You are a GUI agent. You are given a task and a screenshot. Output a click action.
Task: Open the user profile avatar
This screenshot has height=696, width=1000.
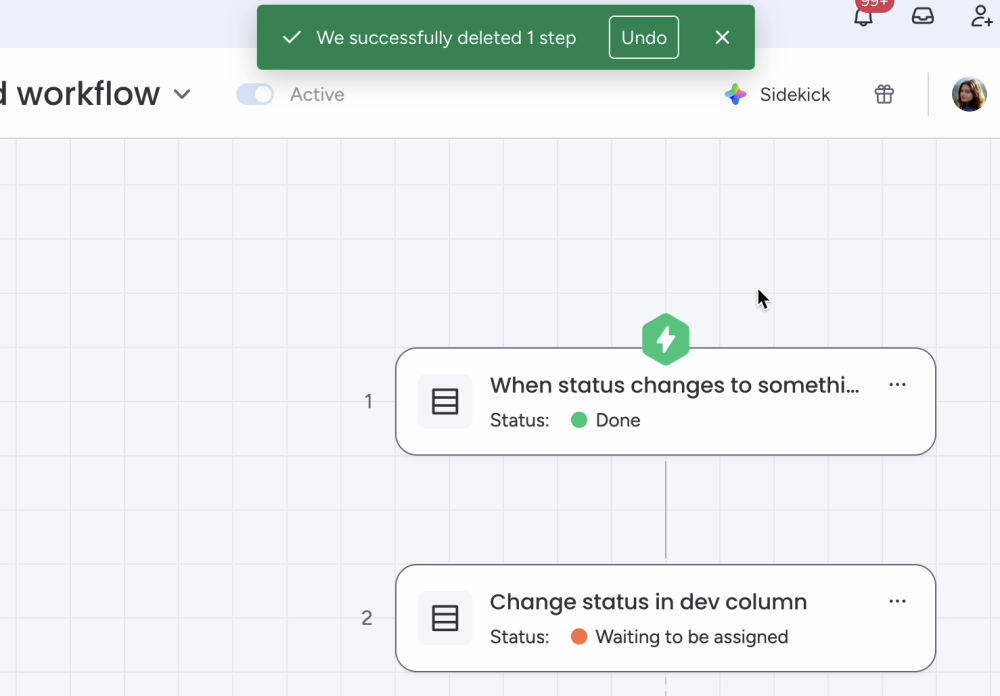(968, 94)
